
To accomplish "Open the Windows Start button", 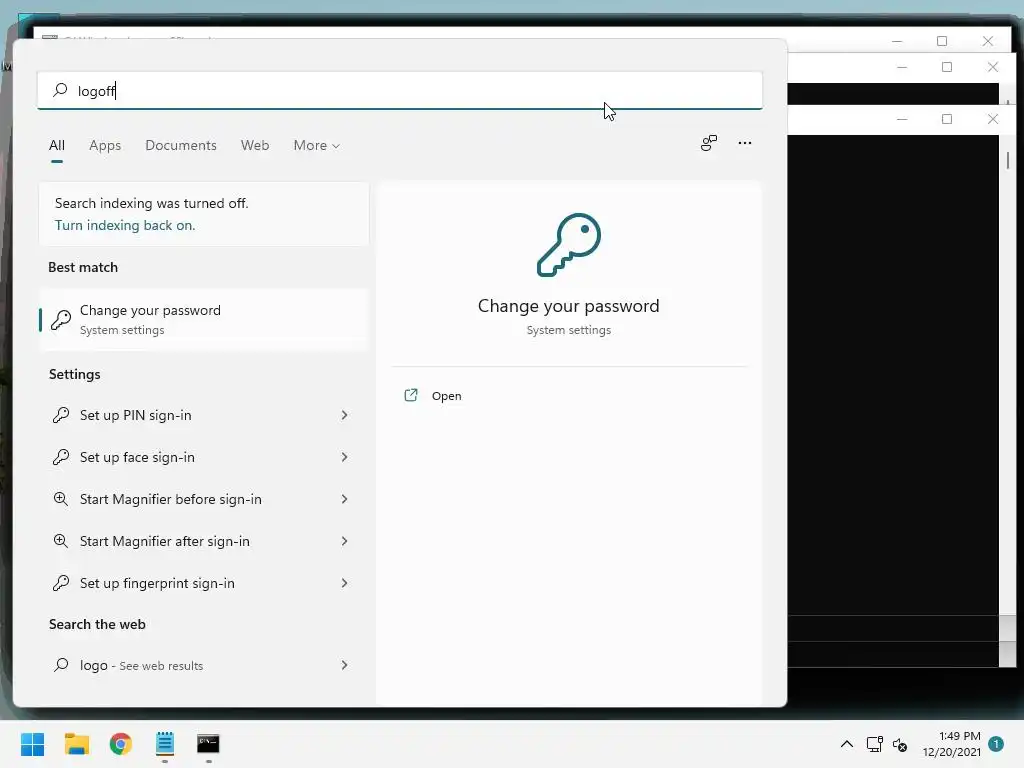I will click(x=33, y=744).
